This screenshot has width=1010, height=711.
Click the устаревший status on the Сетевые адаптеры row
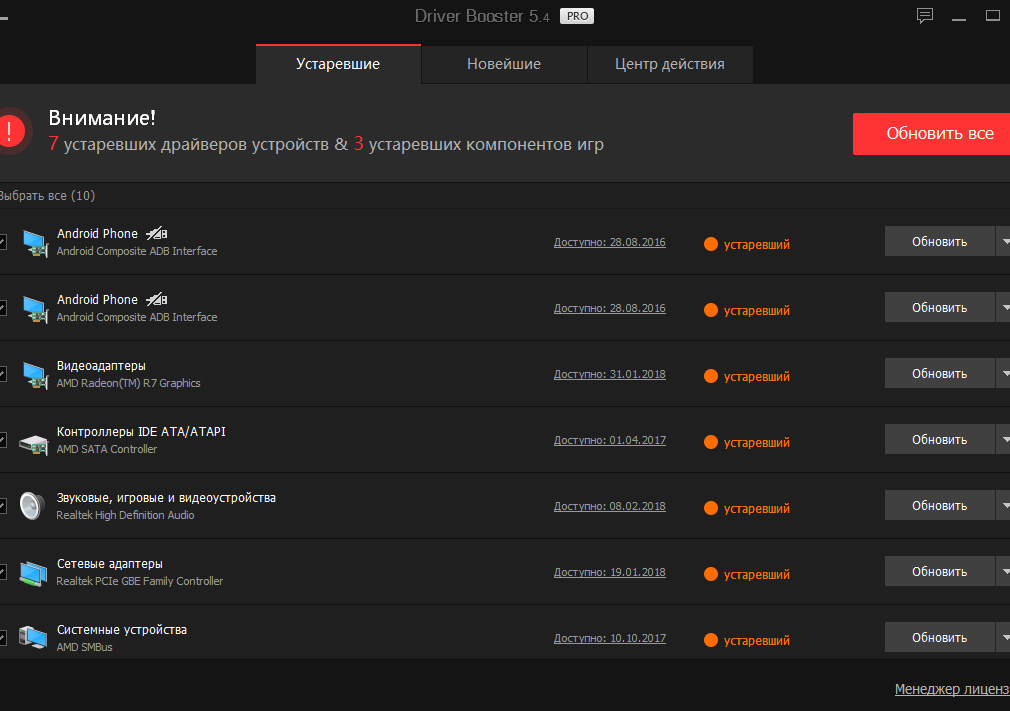[757, 574]
